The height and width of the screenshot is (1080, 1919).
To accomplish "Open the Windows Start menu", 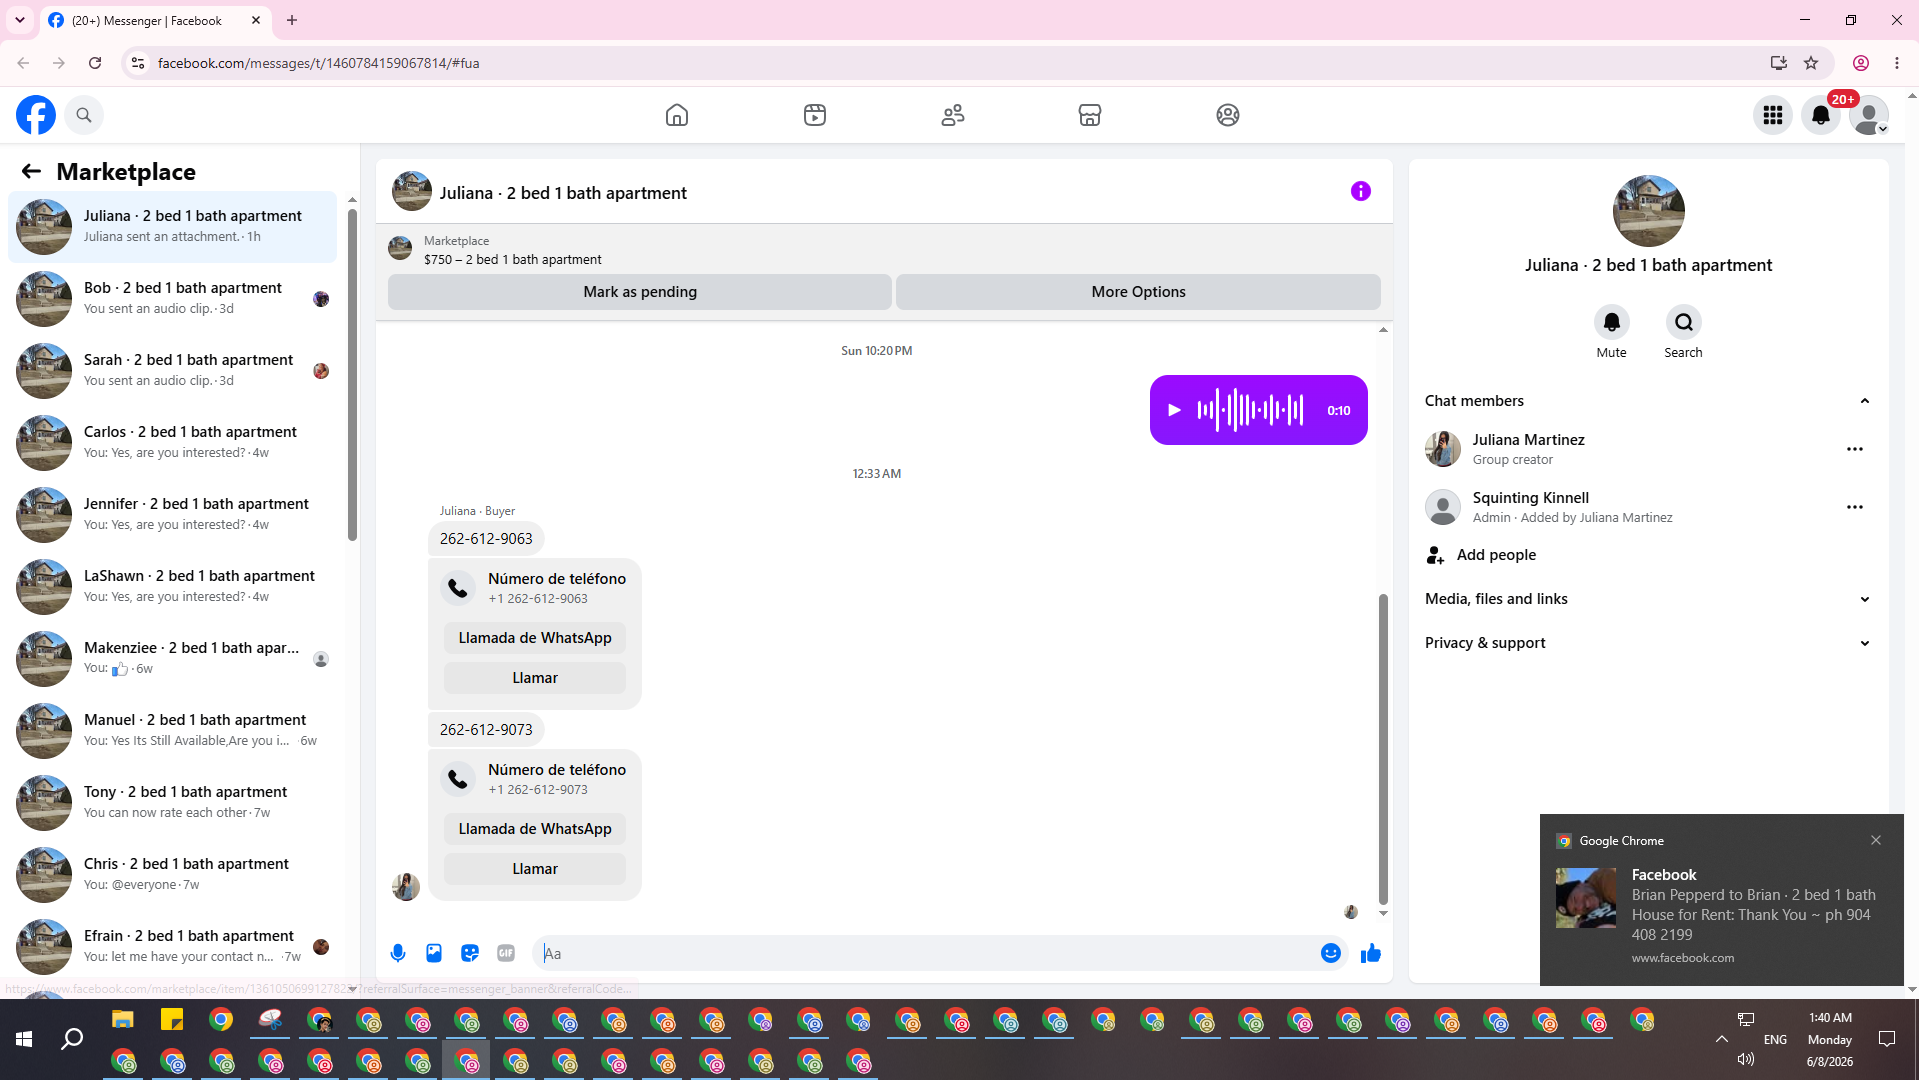I will 24,1040.
